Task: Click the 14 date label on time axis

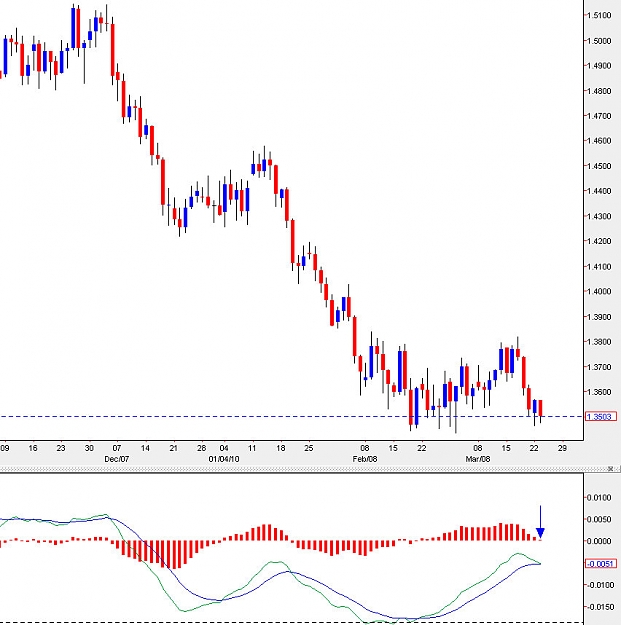Action: [x=145, y=448]
